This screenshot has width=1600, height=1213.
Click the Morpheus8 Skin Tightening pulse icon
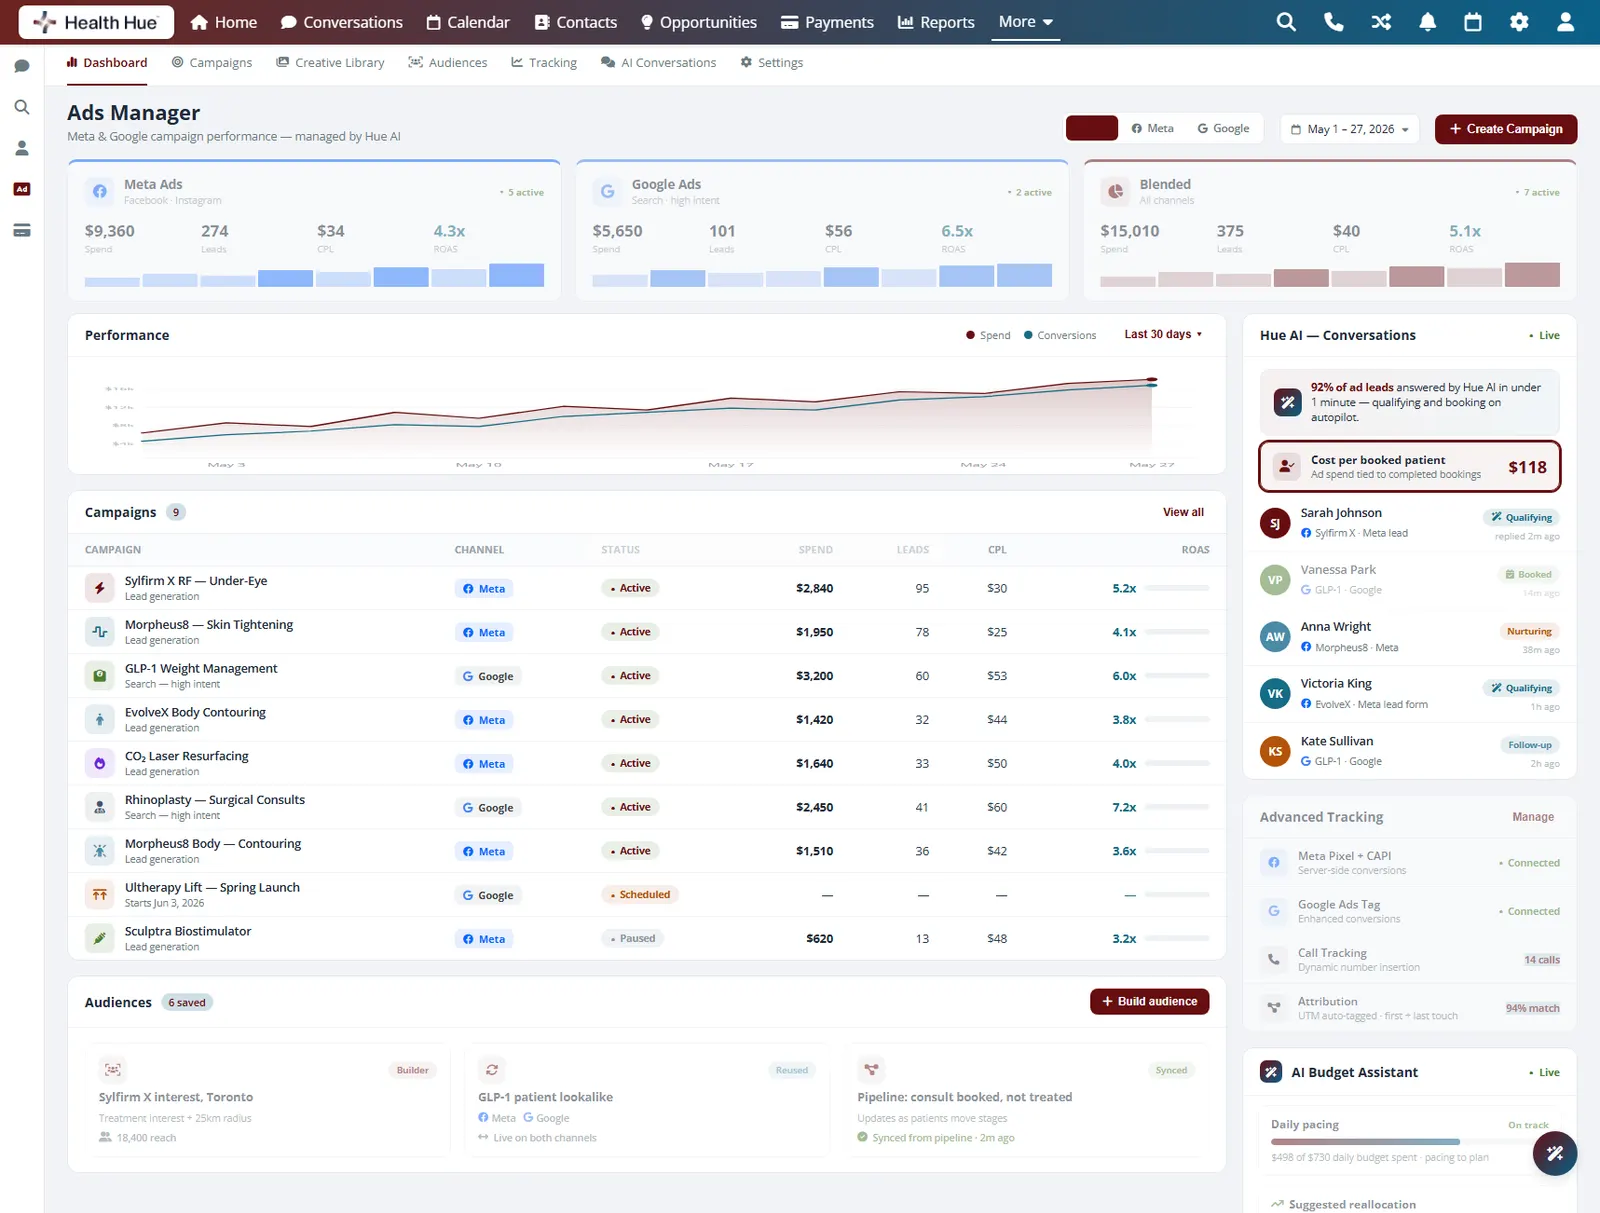click(99, 632)
